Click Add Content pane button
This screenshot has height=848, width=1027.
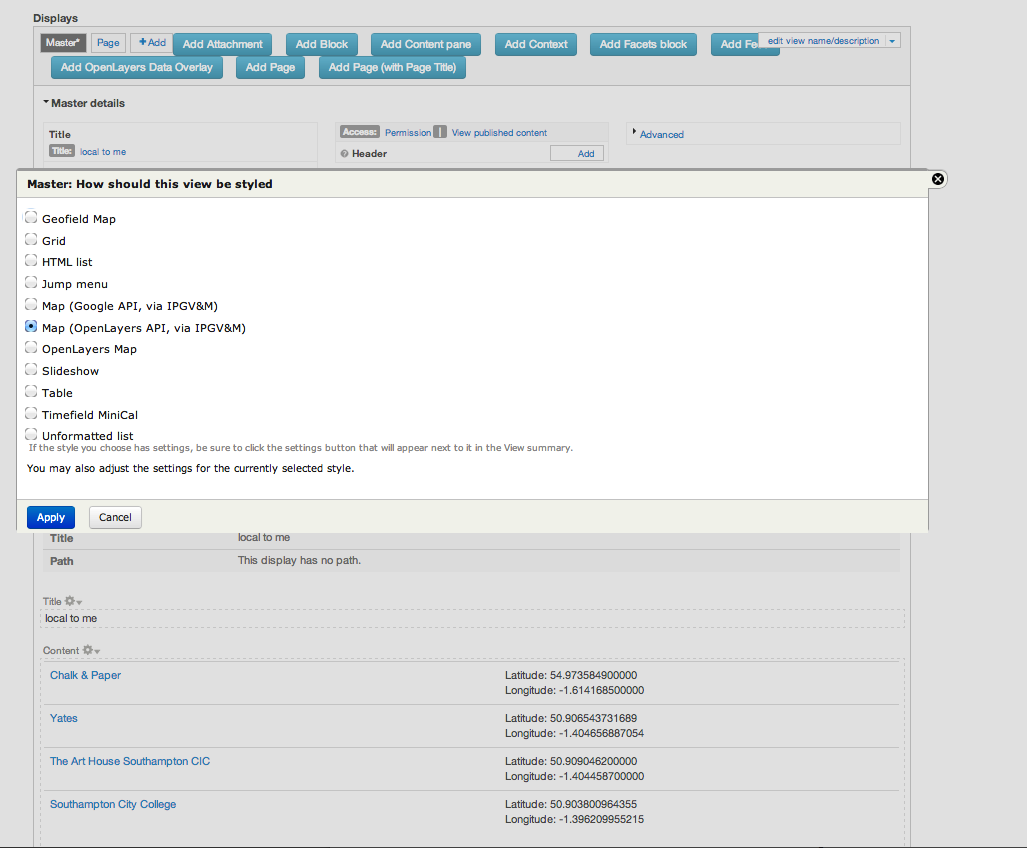coord(426,45)
